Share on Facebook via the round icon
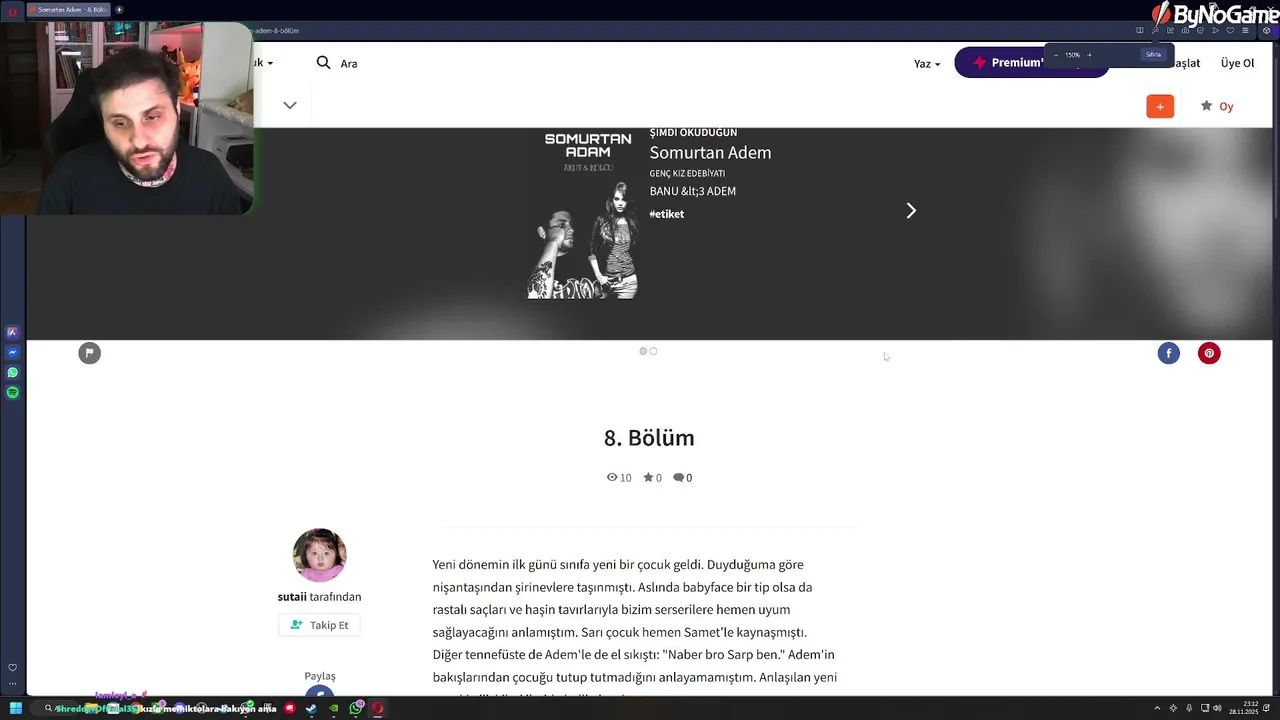The width and height of the screenshot is (1280, 720). tap(1169, 353)
